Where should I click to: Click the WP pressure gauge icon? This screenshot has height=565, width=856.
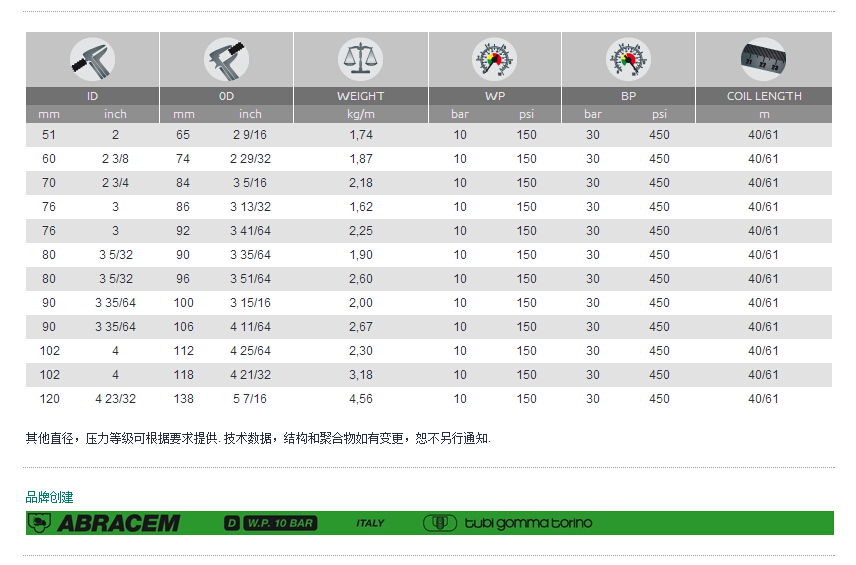point(494,59)
